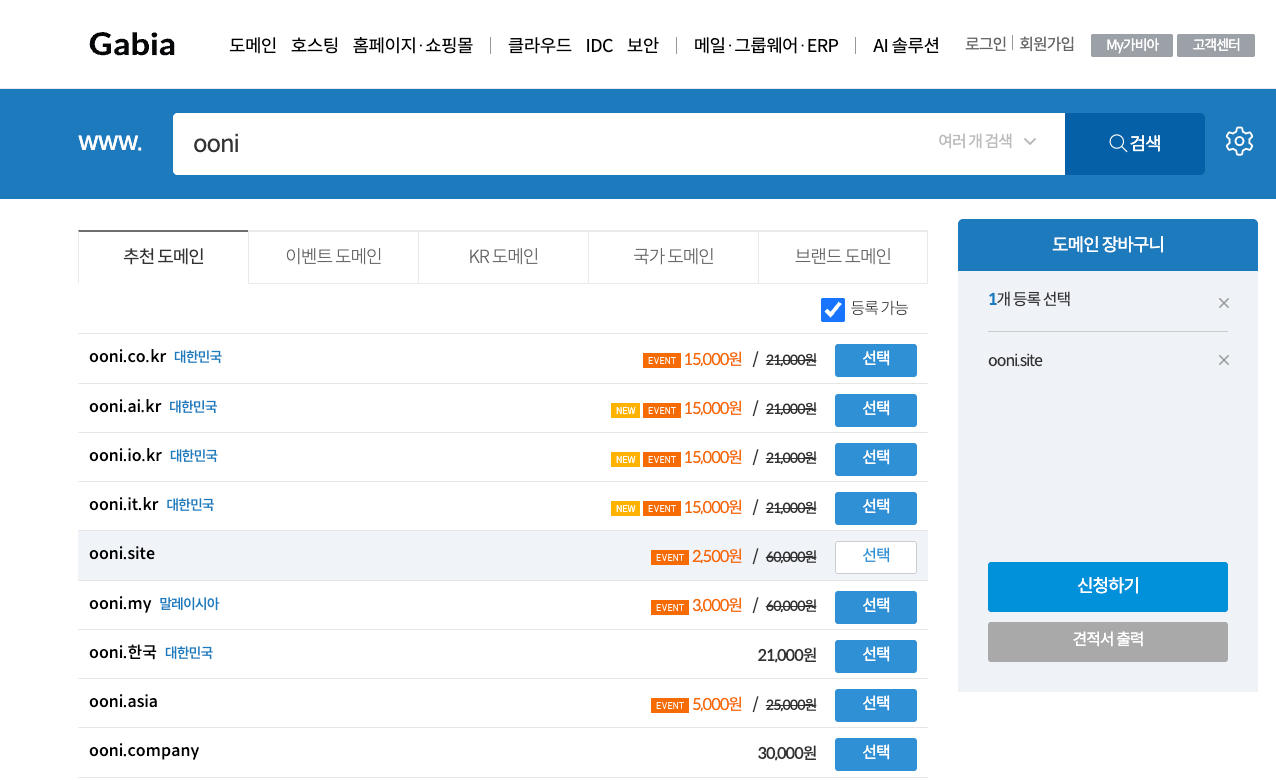This screenshot has width=1276, height=780.
Task: Click the 신청하기 apply button
Action: click(1108, 587)
